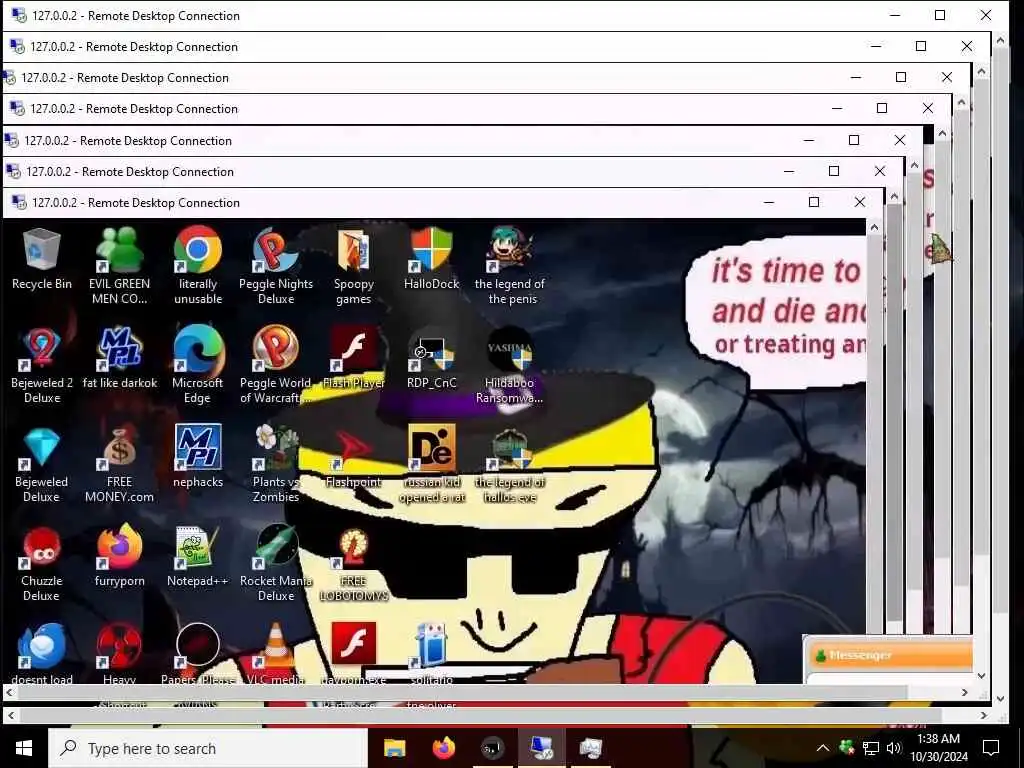This screenshot has width=1024, height=768.
Task: Click the up arrow of the innermost vertical scrollbar
Action: (874, 227)
